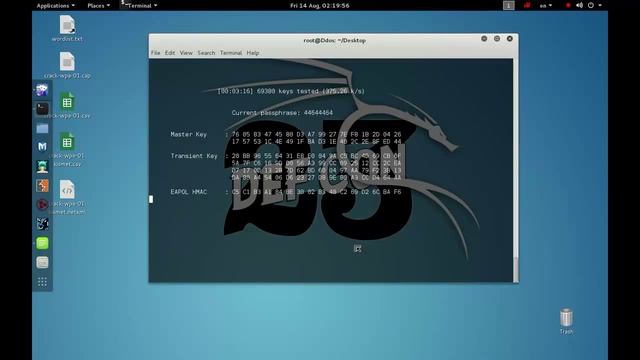
Task: Open the terminal Help menu
Action: click(x=253, y=53)
